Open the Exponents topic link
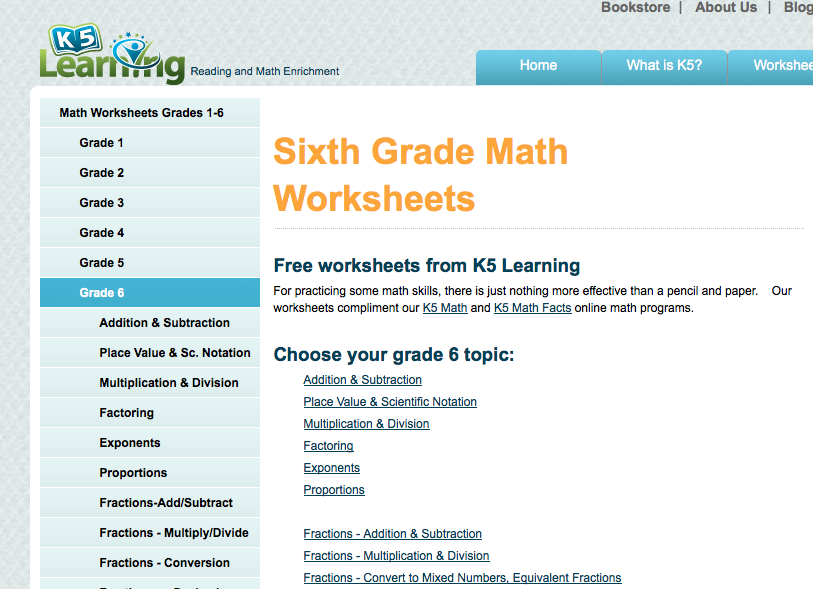813x589 pixels. (x=331, y=468)
